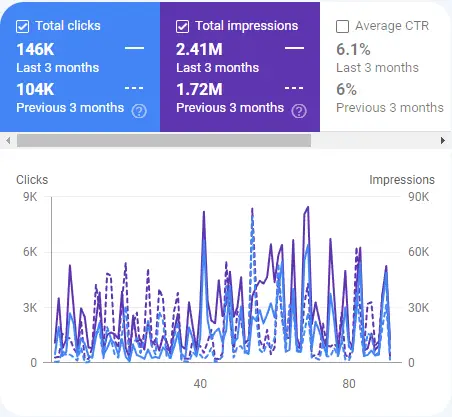
Task: Uncheck the Total impressions checkbox
Action: [182, 26]
